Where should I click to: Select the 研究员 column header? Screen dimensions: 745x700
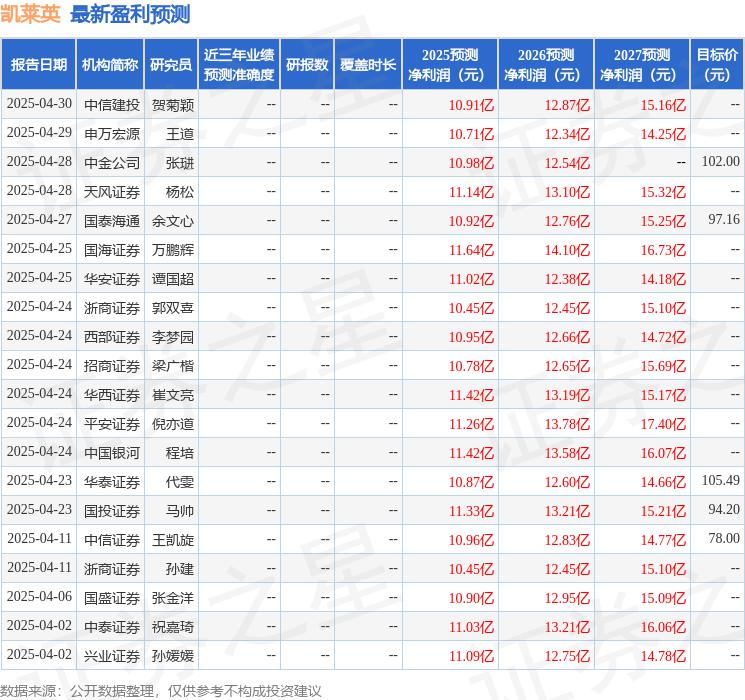tap(171, 65)
